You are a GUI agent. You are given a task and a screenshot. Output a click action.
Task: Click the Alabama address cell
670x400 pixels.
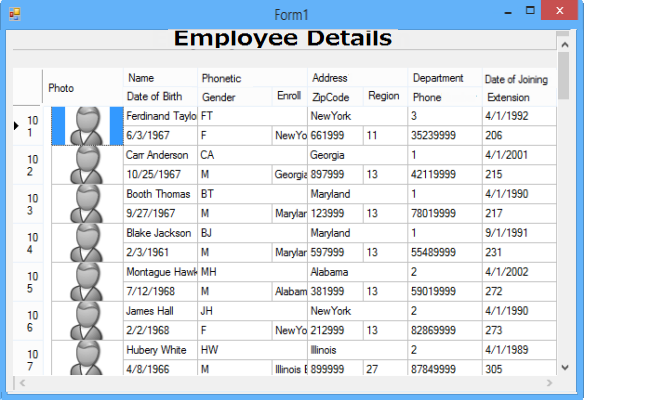click(x=357, y=272)
